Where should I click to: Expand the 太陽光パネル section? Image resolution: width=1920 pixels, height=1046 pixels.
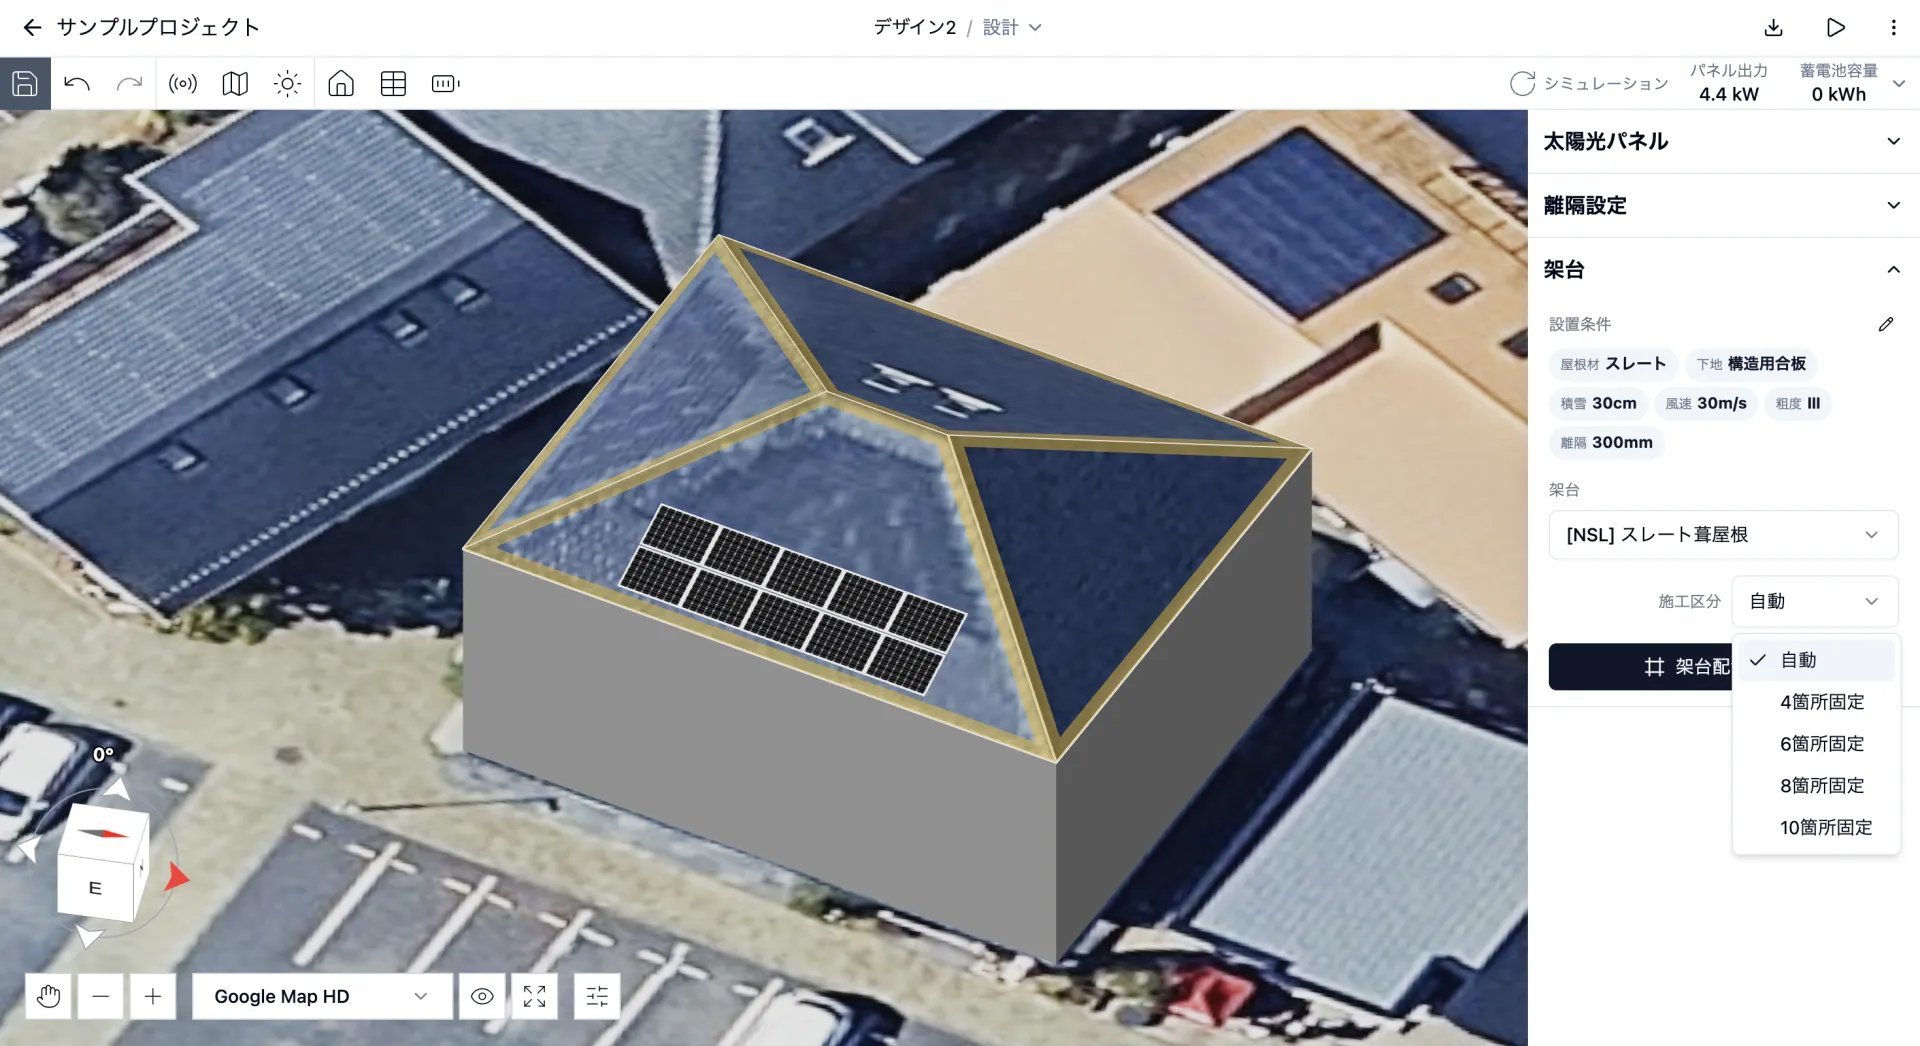coord(1723,141)
